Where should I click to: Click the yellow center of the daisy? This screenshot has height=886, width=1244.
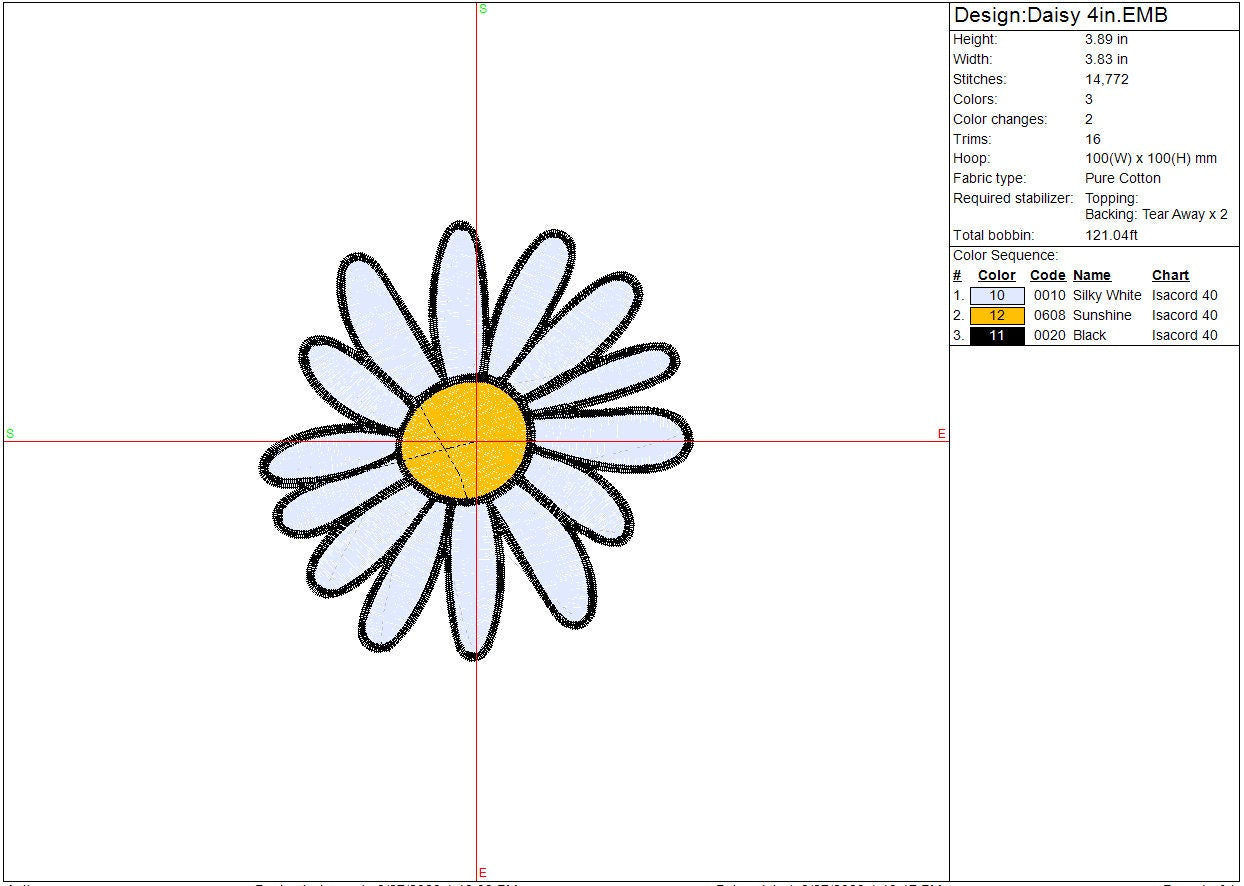(x=465, y=440)
